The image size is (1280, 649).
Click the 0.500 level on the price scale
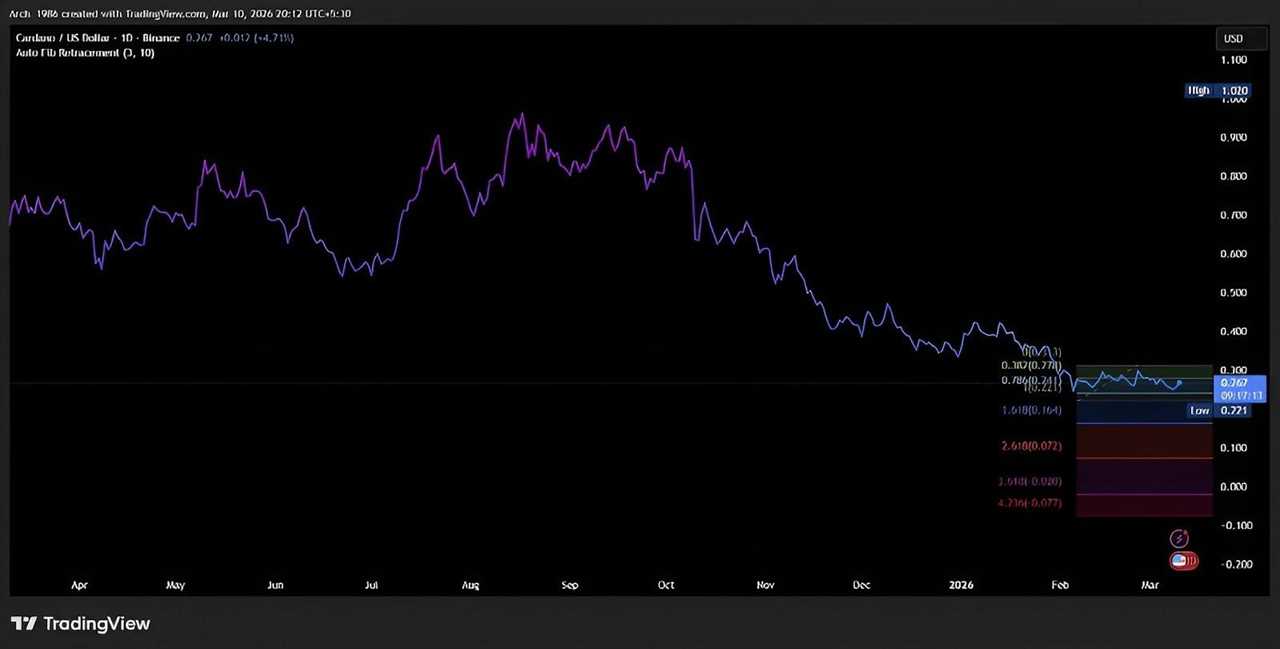1233,292
